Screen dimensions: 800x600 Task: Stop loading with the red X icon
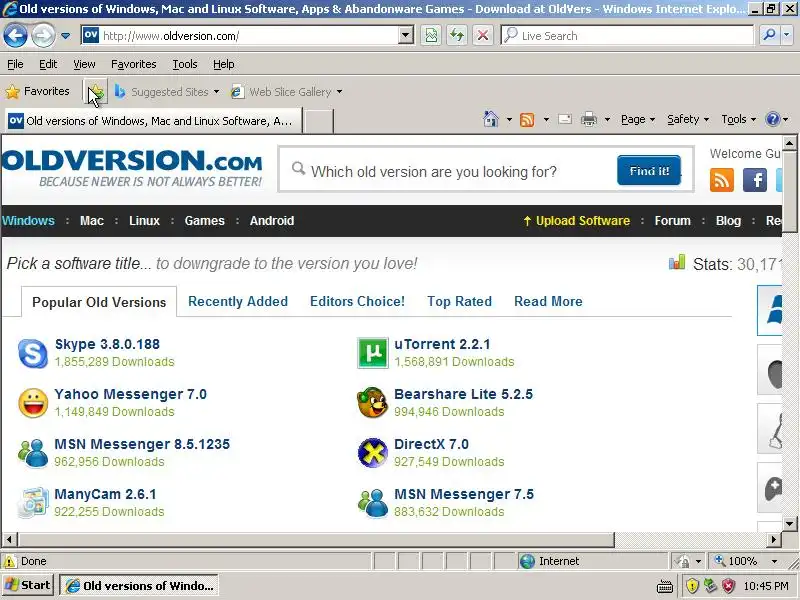coord(482,36)
